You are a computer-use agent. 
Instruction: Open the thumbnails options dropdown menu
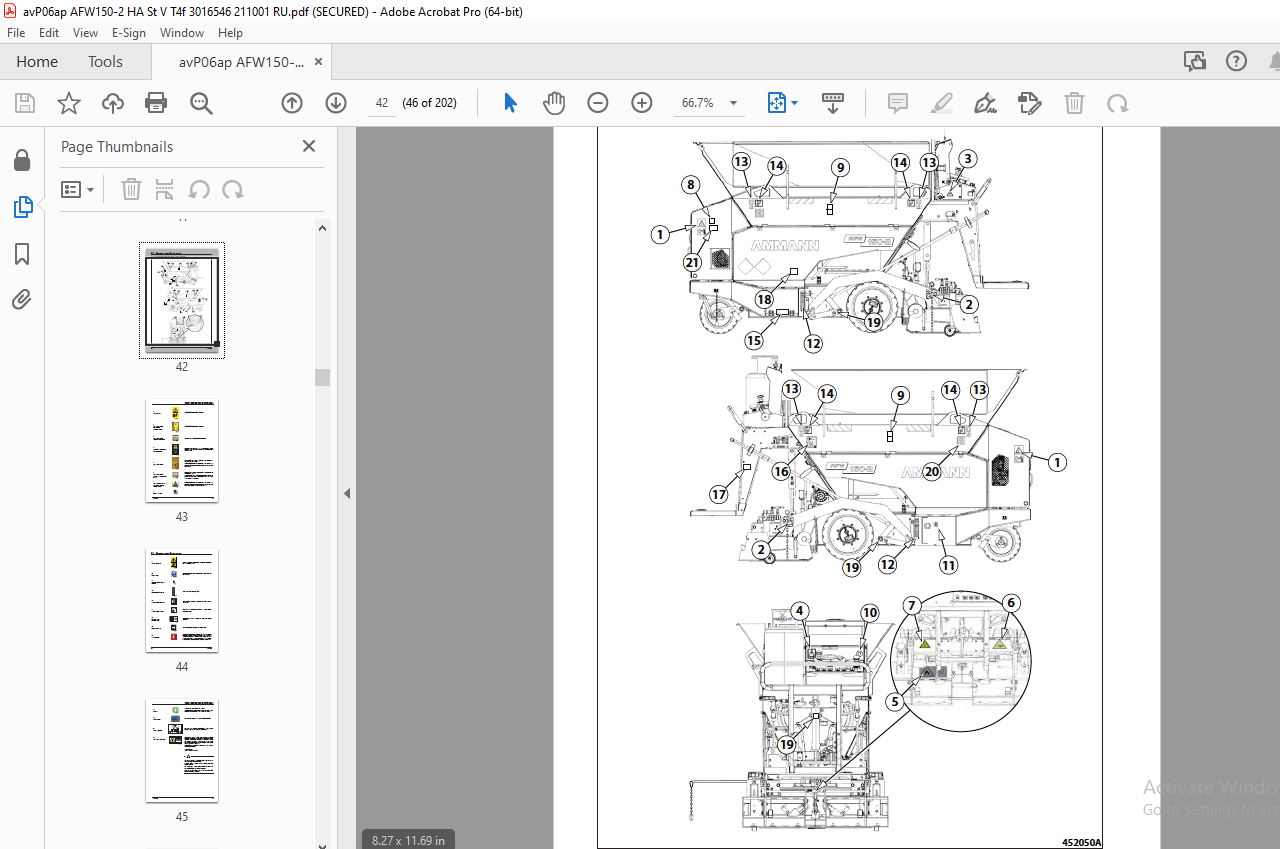click(x=78, y=189)
